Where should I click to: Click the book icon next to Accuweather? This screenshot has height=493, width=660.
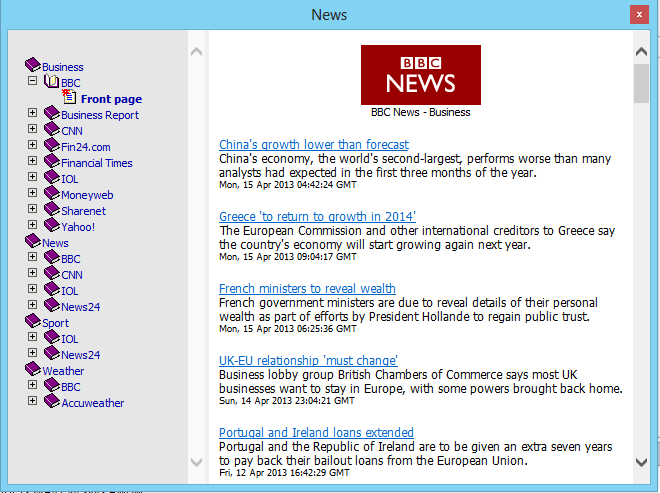[51, 402]
